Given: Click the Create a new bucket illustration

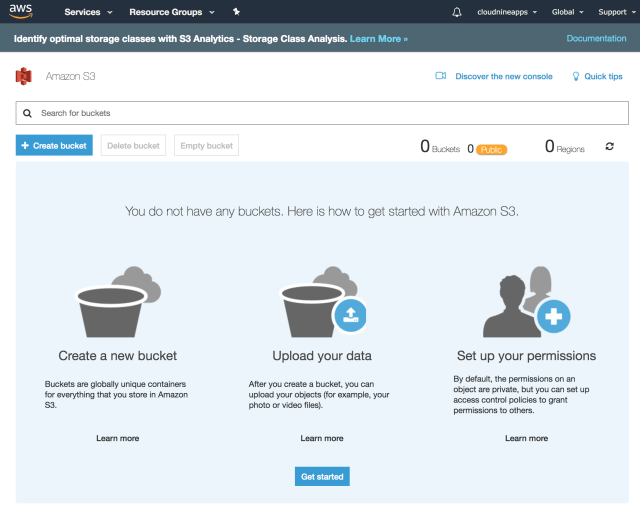Looking at the screenshot, I should pyautogui.click(x=118, y=302).
